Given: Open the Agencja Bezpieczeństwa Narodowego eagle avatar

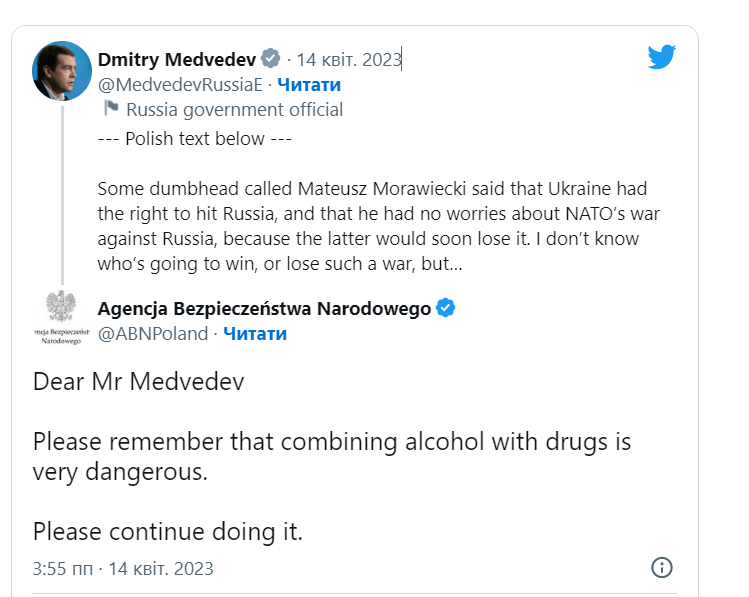Looking at the screenshot, I should pyautogui.click(x=62, y=319).
